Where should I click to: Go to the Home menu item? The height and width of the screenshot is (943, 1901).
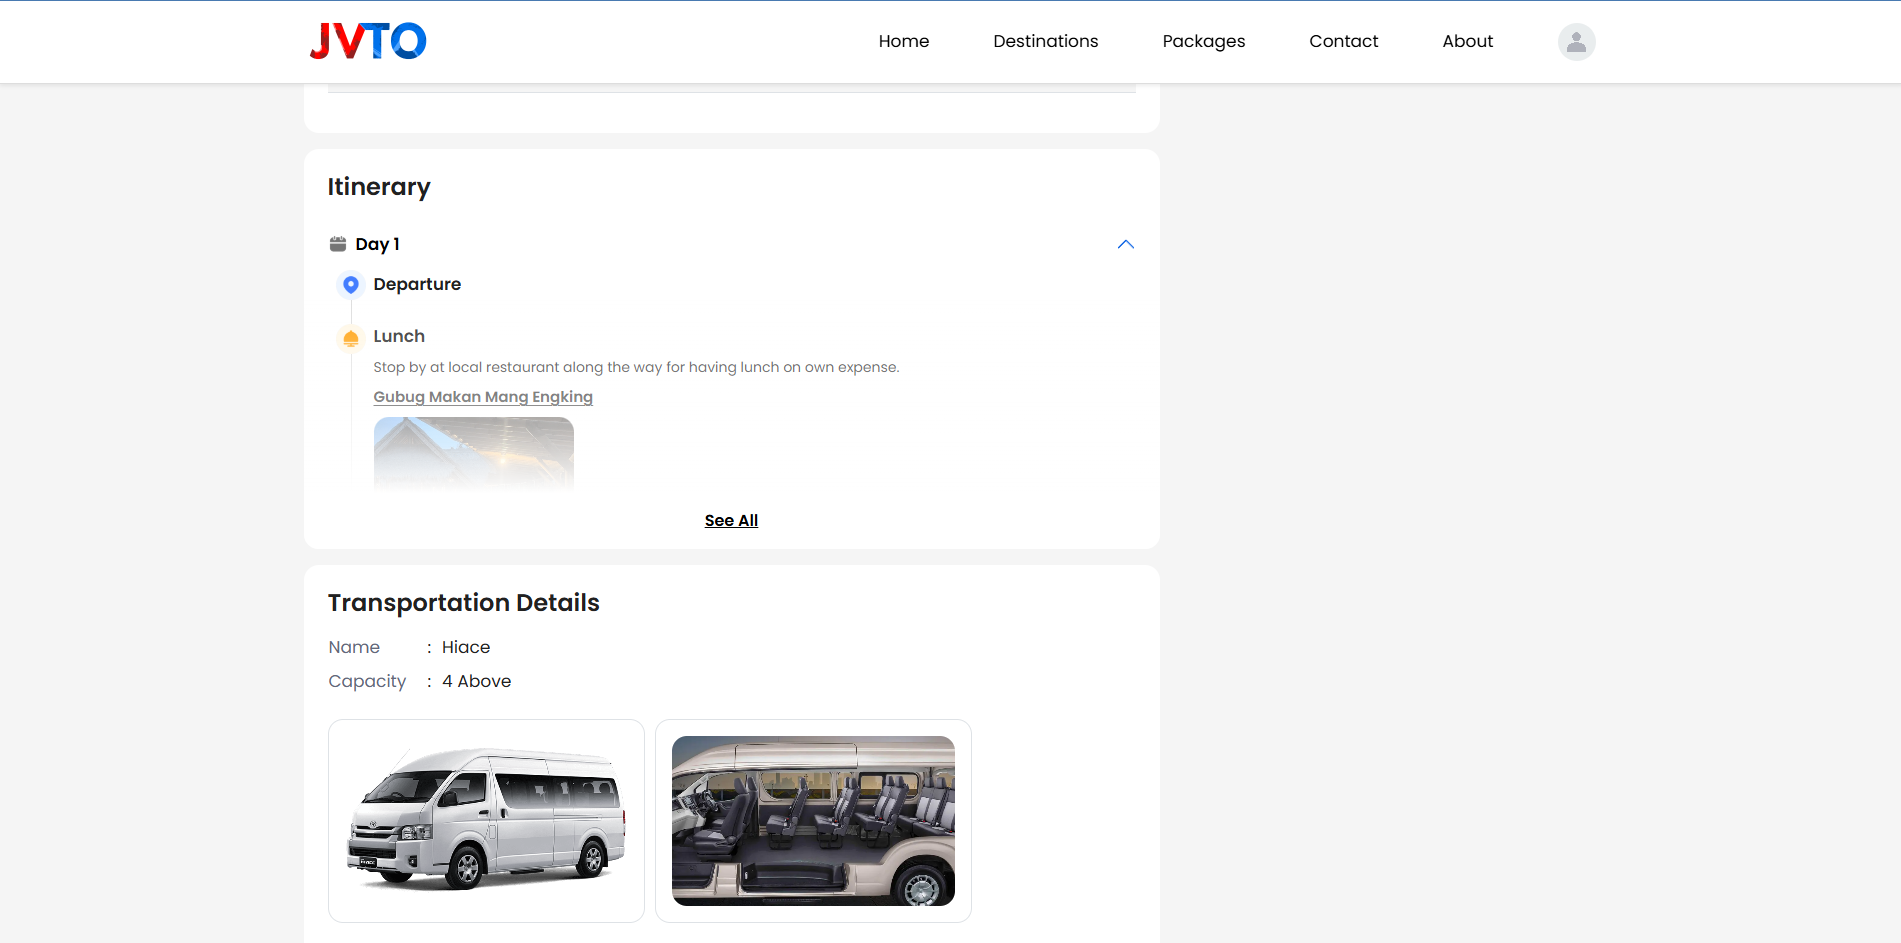903,41
